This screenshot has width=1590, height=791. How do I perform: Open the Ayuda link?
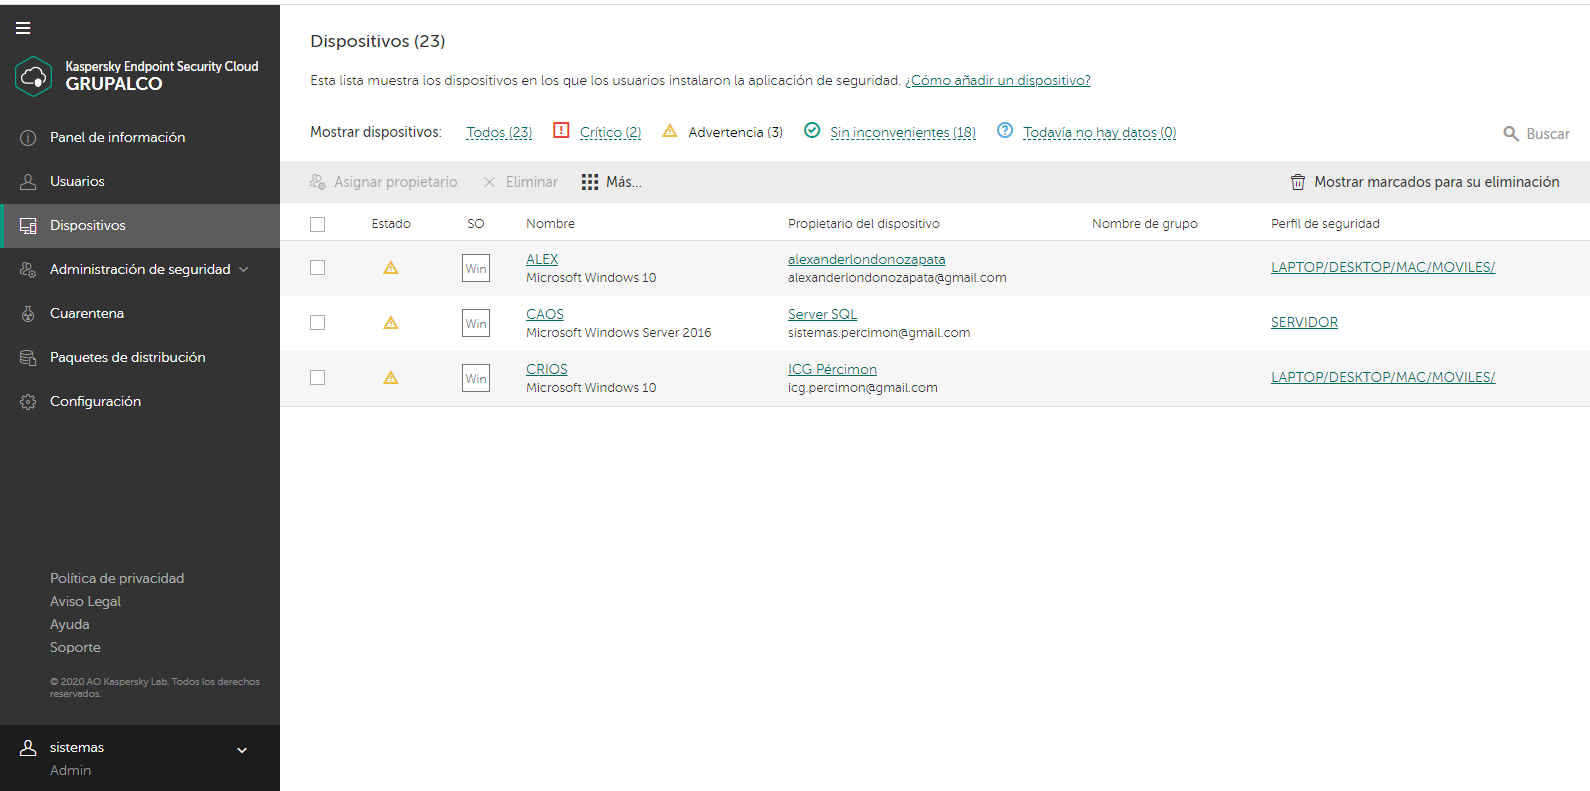[70, 624]
